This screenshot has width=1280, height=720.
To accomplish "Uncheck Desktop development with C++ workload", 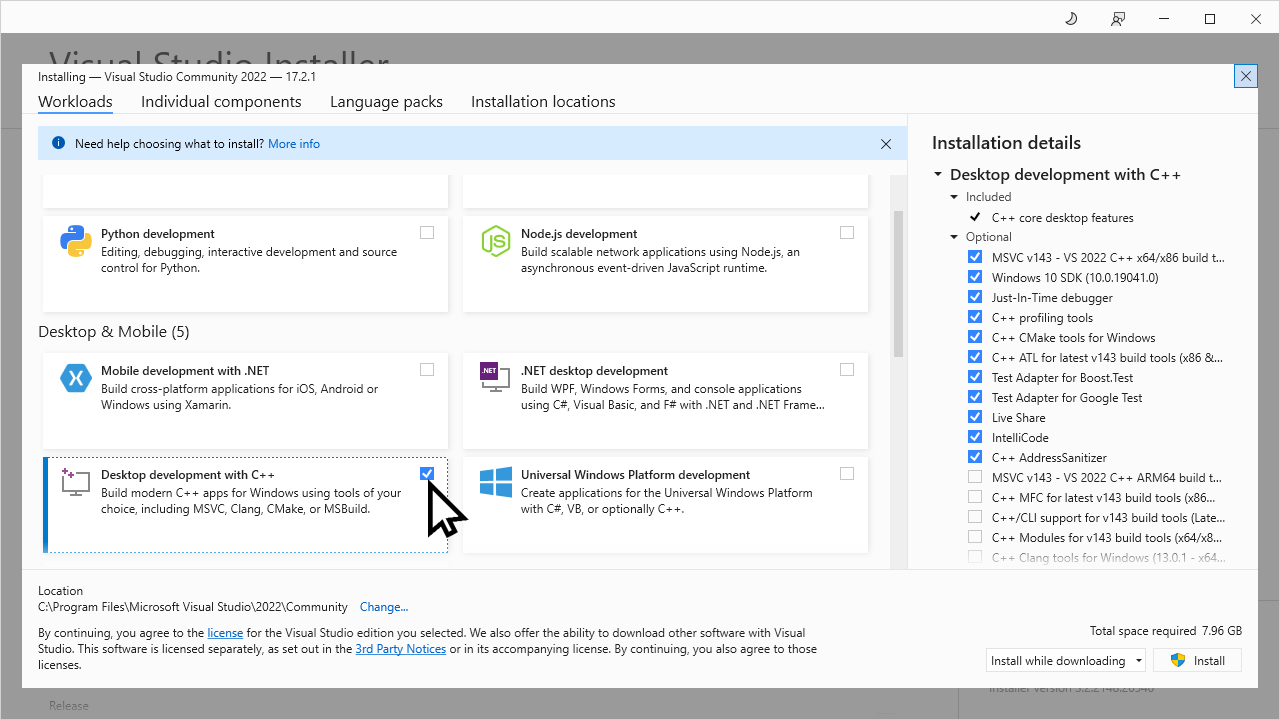I will tap(427, 474).
